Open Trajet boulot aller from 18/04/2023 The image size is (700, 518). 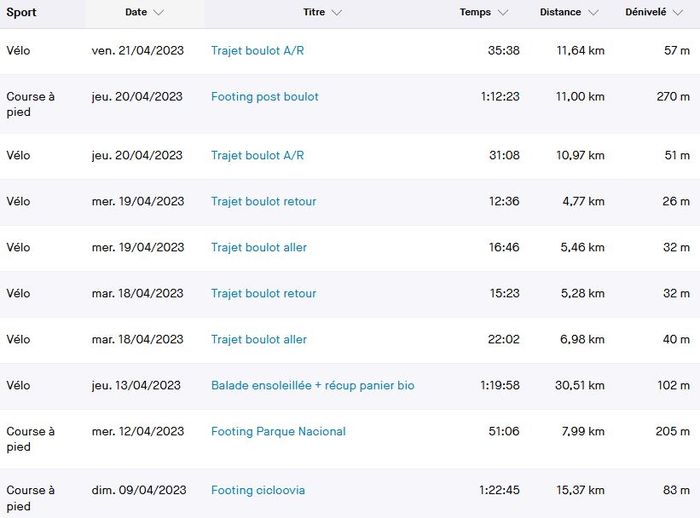coord(259,339)
